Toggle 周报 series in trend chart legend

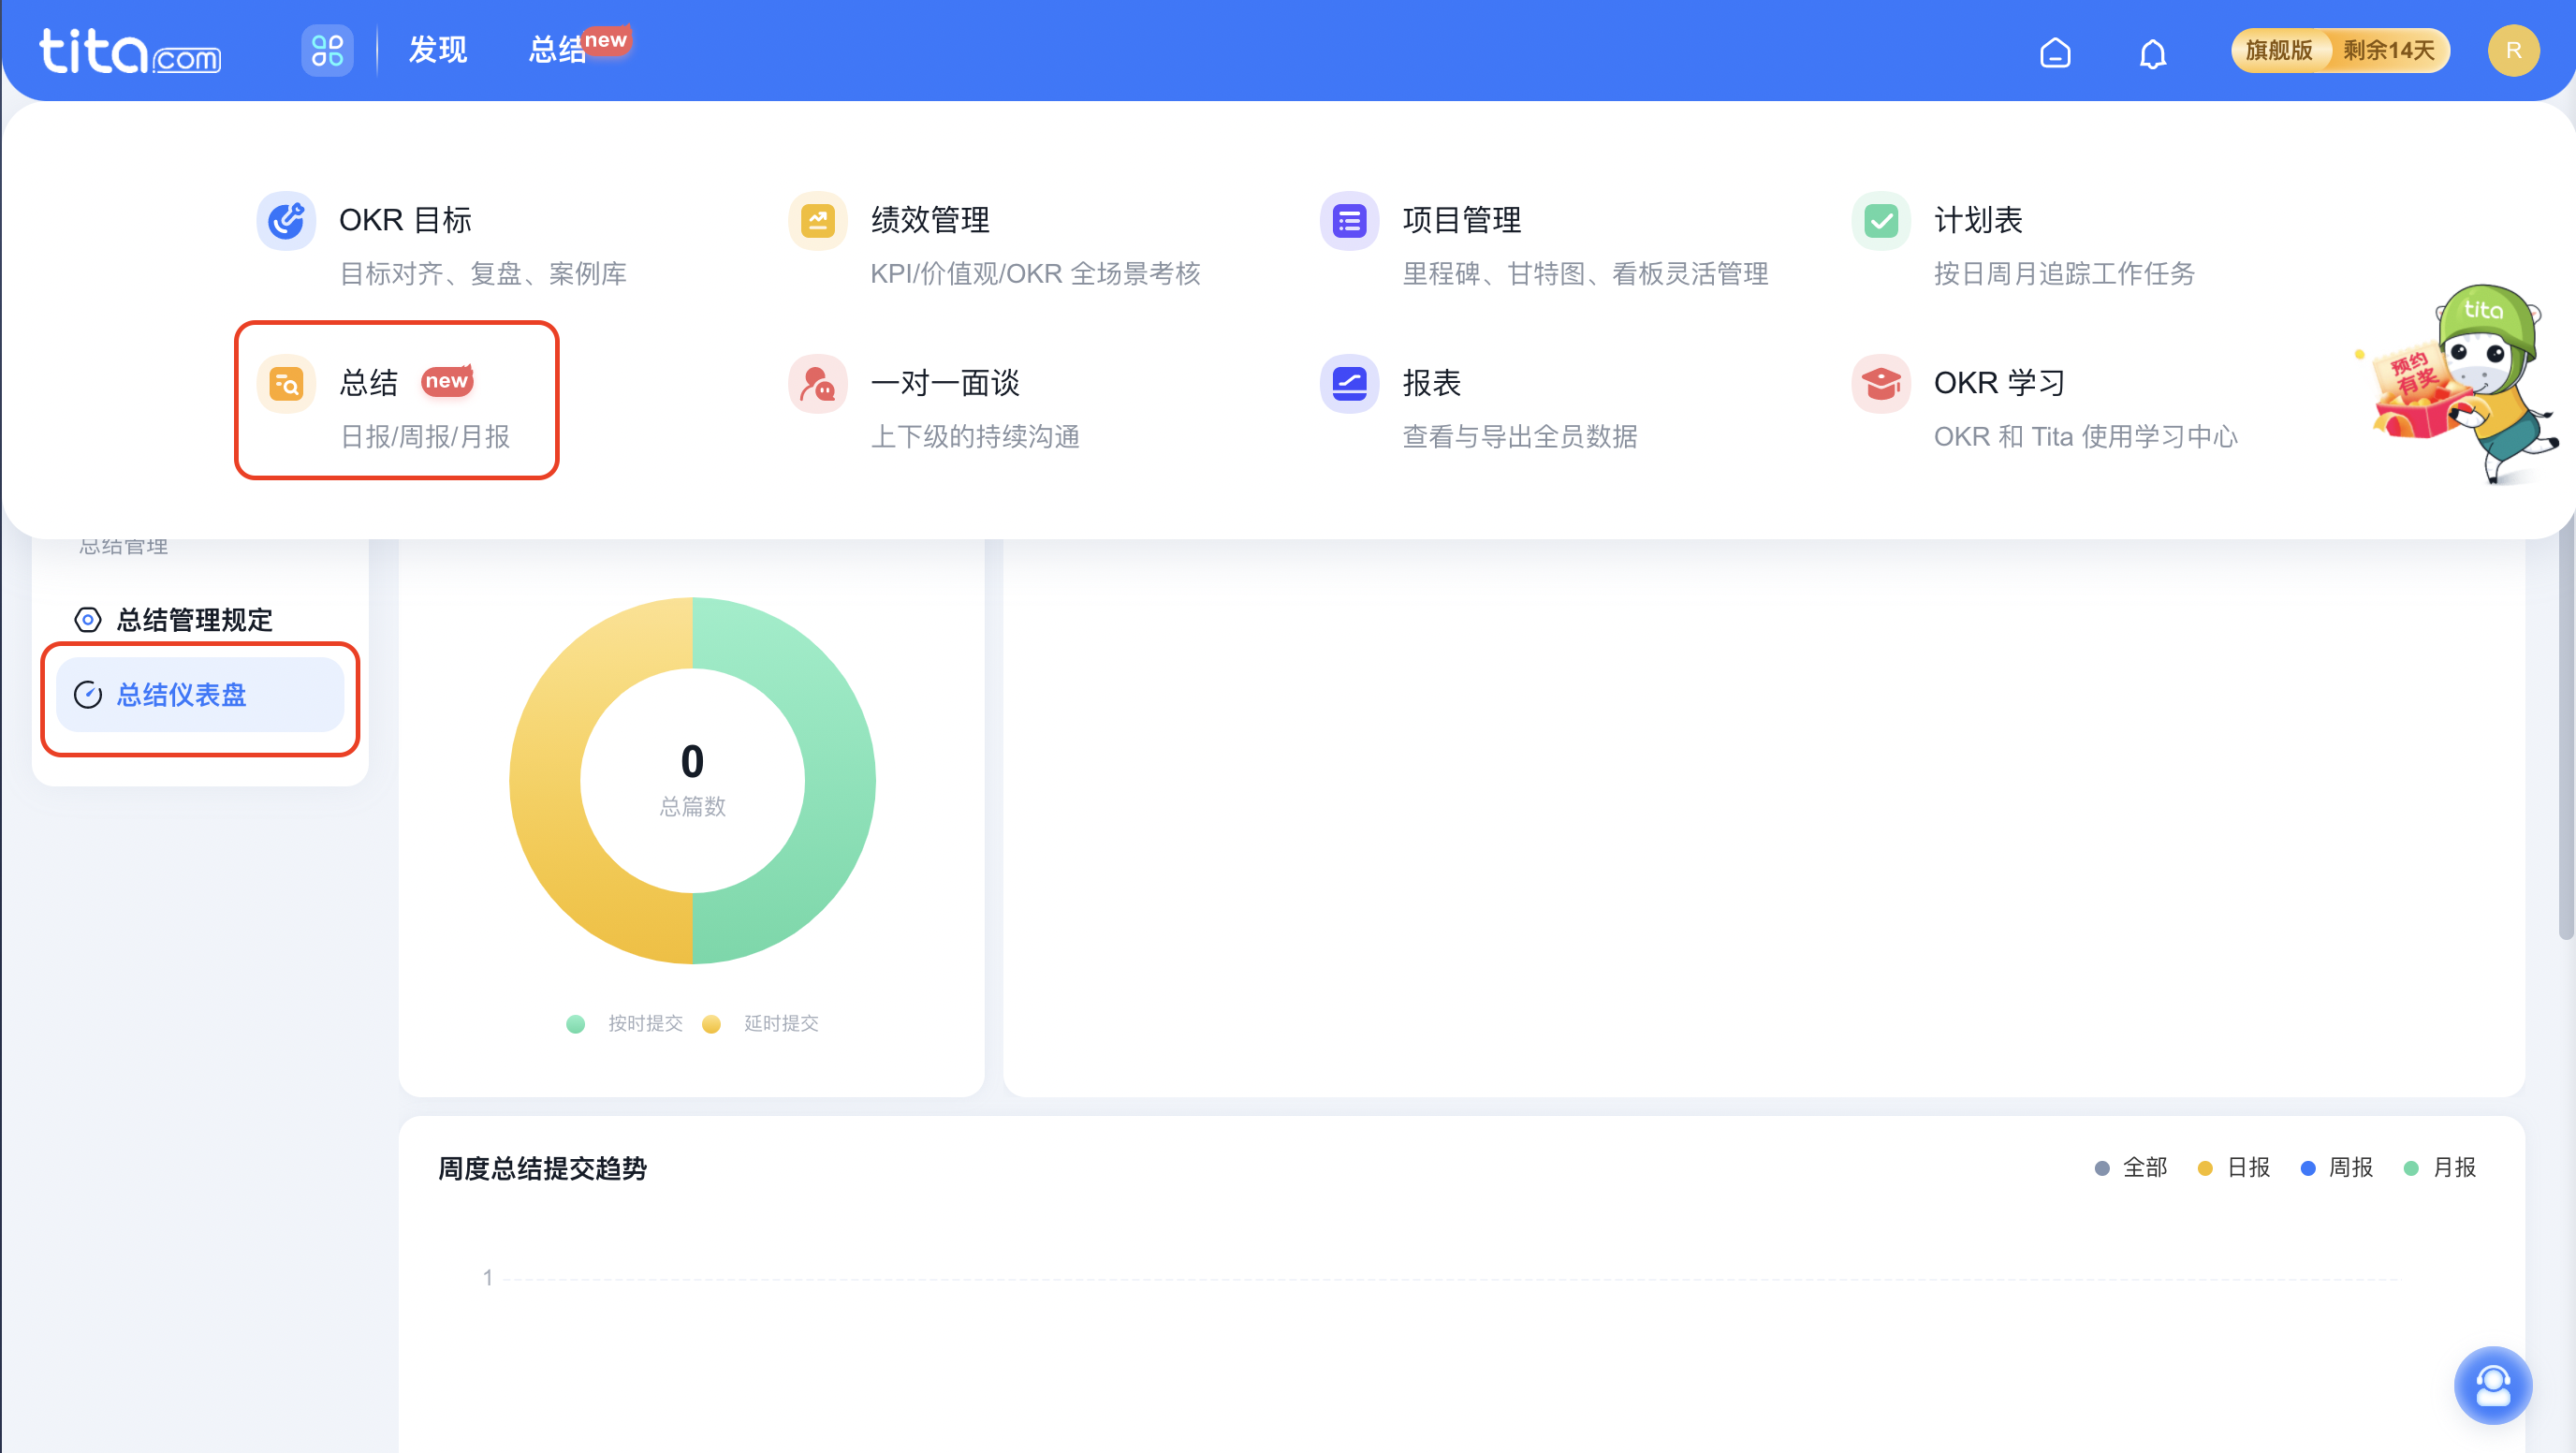tap(2337, 1168)
